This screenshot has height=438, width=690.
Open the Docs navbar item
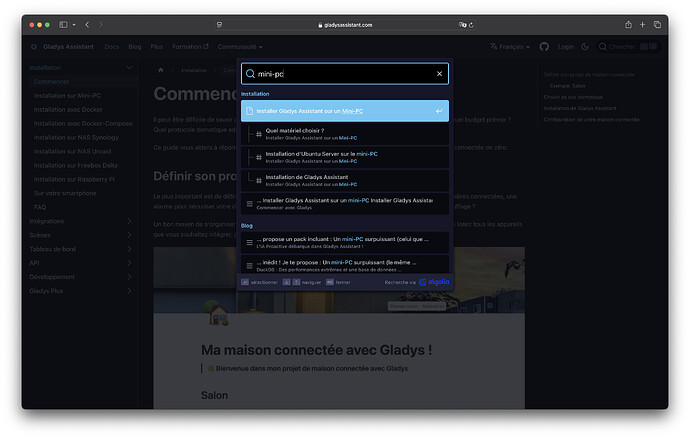point(112,47)
